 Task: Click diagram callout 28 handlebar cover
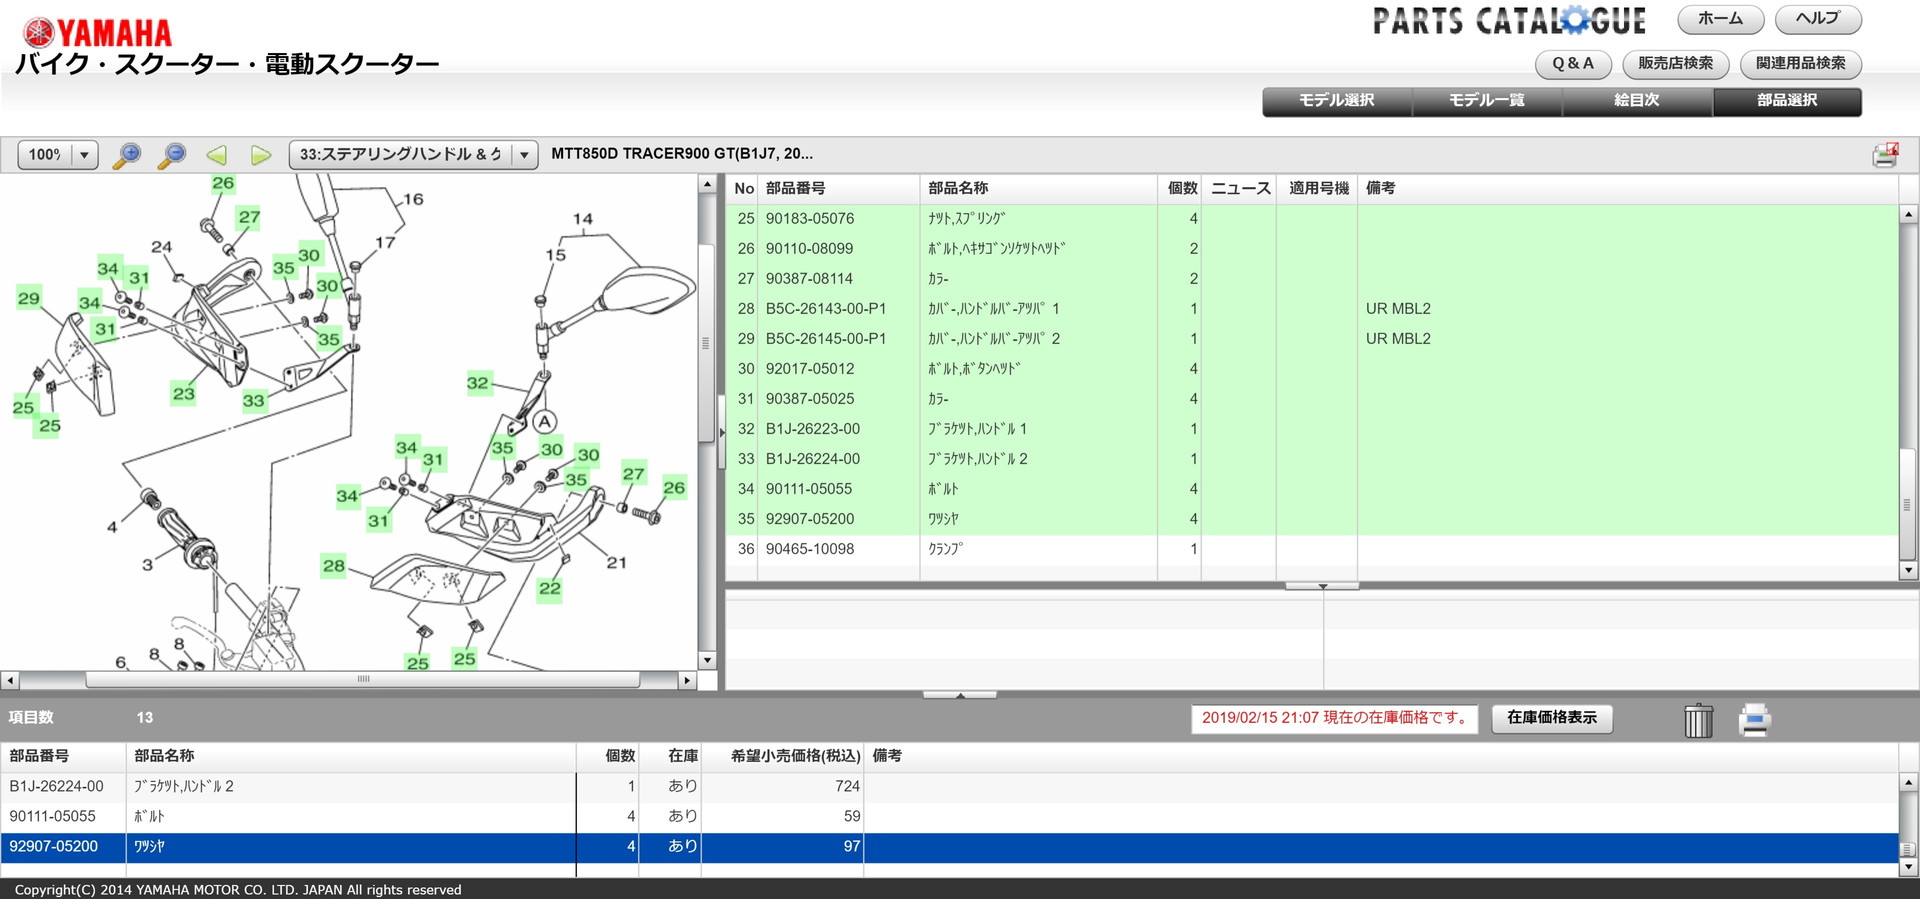pyautogui.click(x=333, y=566)
